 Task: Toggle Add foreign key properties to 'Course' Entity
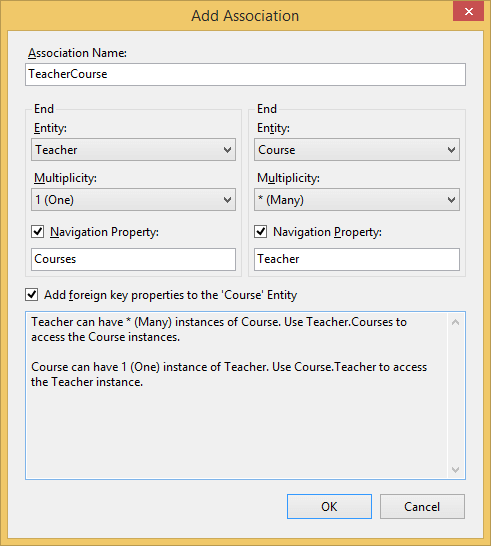click(x=32, y=295)
